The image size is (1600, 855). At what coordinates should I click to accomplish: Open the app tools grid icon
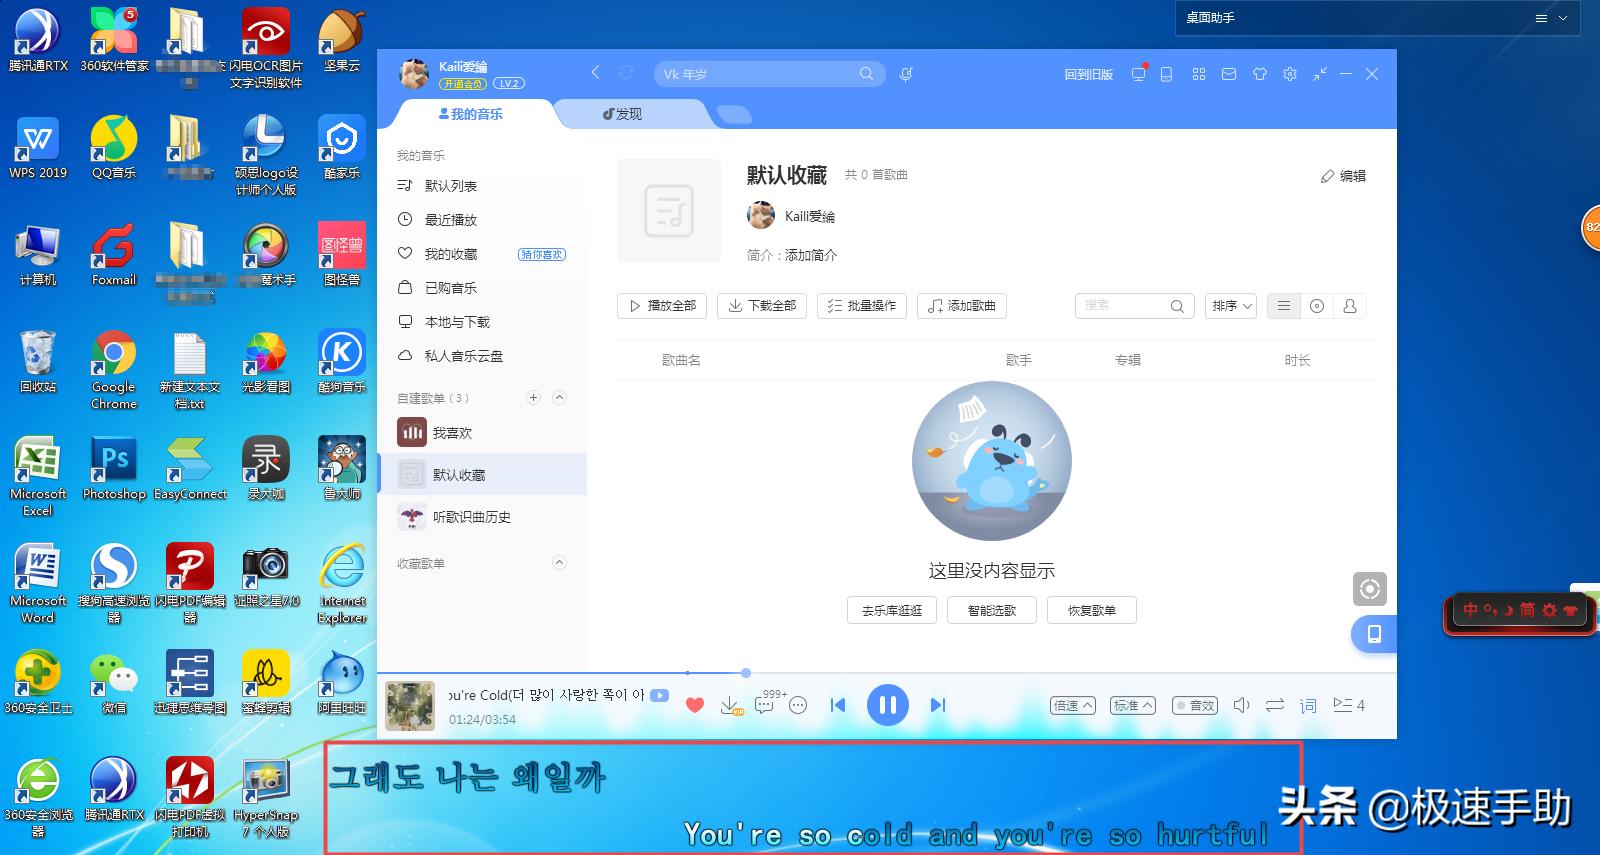(x=1199, y=74)
